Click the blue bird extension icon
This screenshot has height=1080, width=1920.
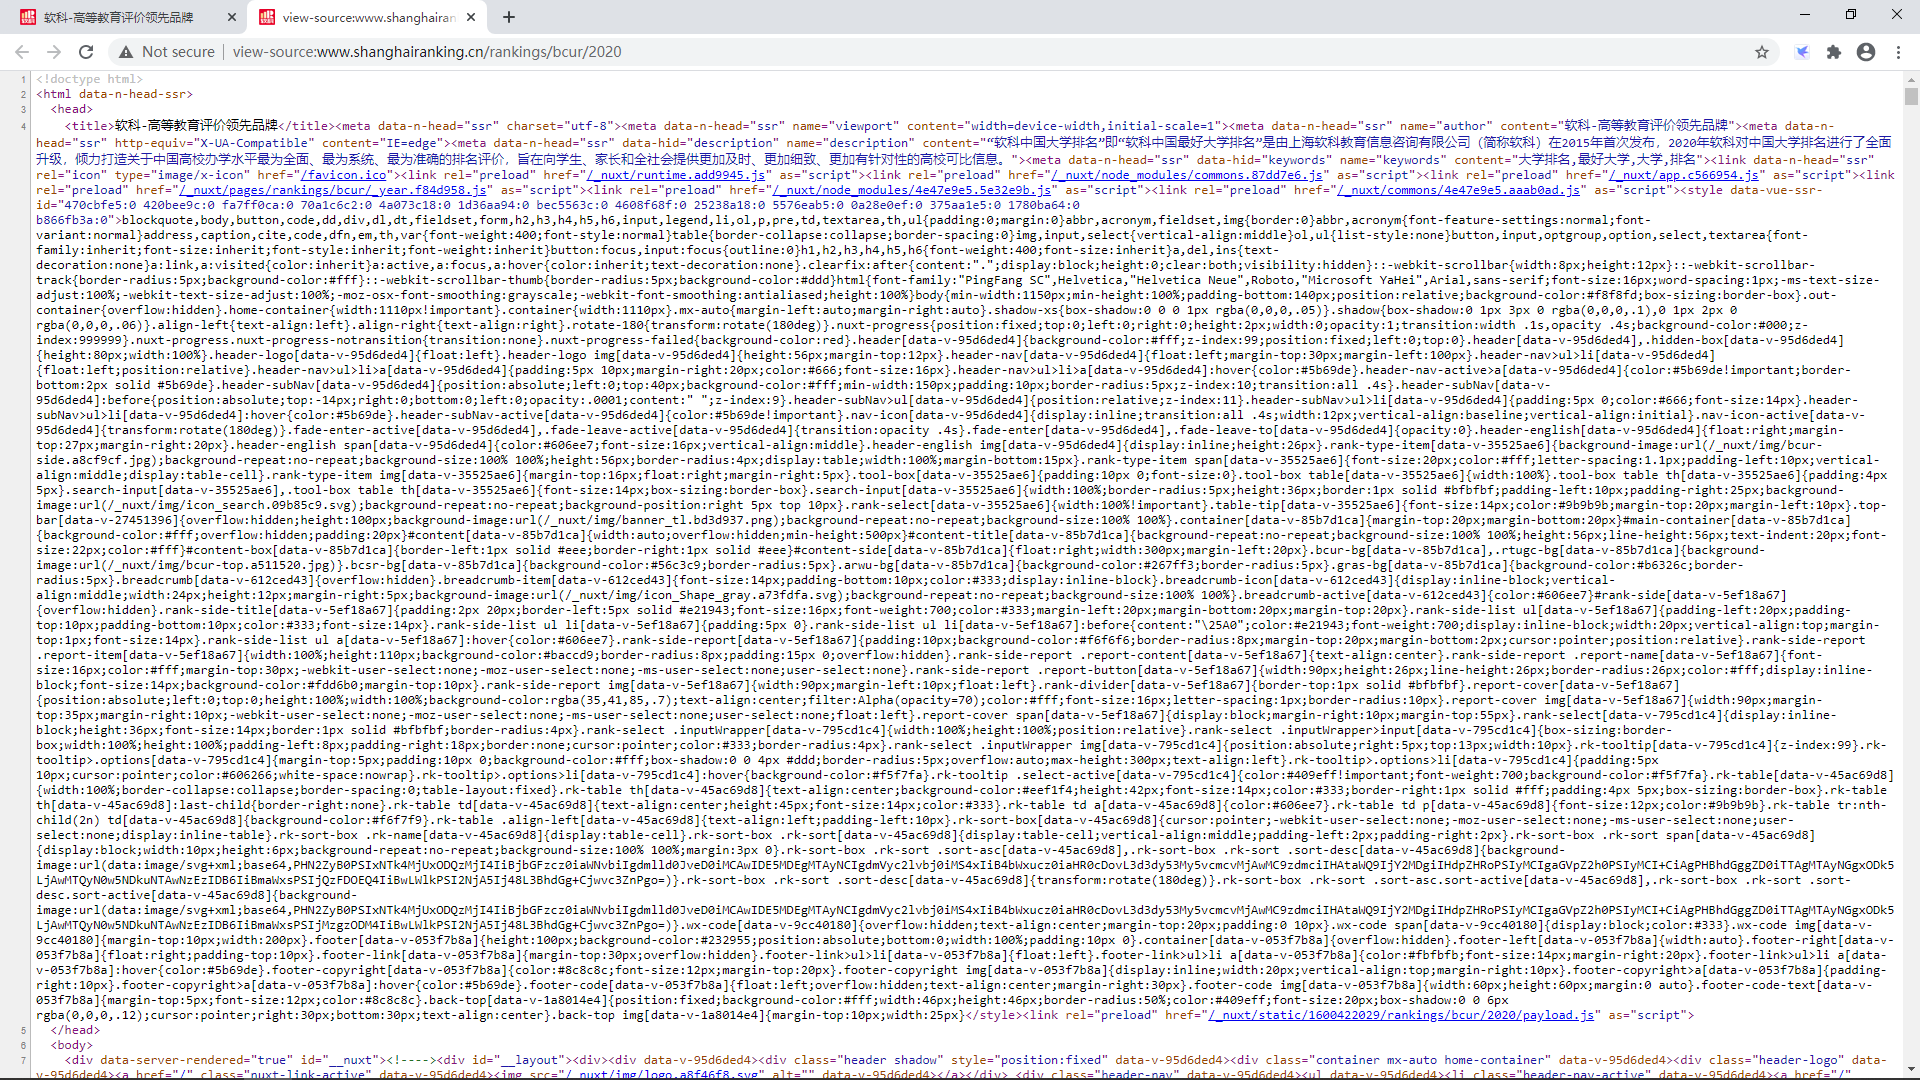pyautogui.click(x=1802, y=52)
